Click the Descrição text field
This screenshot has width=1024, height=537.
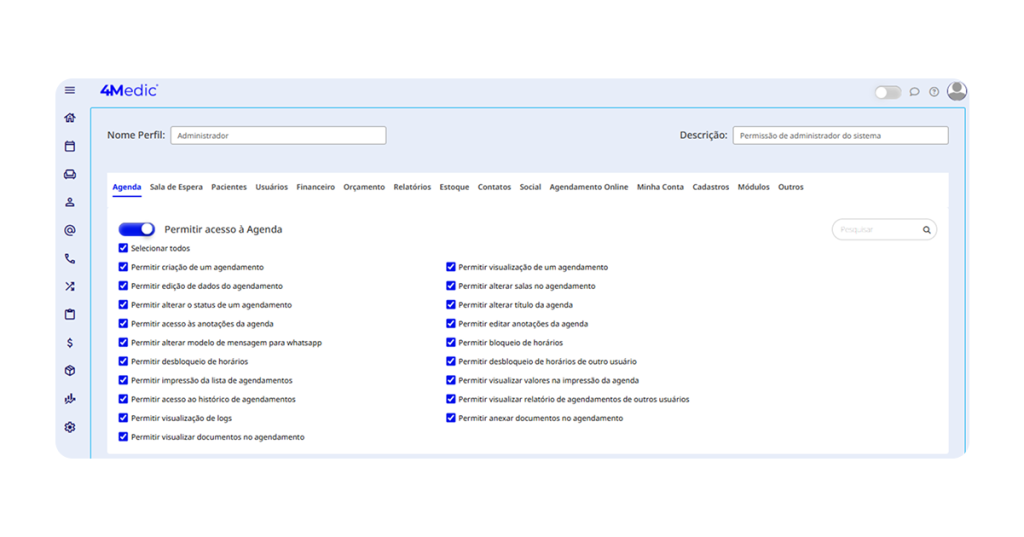click(x=840, y=135)
